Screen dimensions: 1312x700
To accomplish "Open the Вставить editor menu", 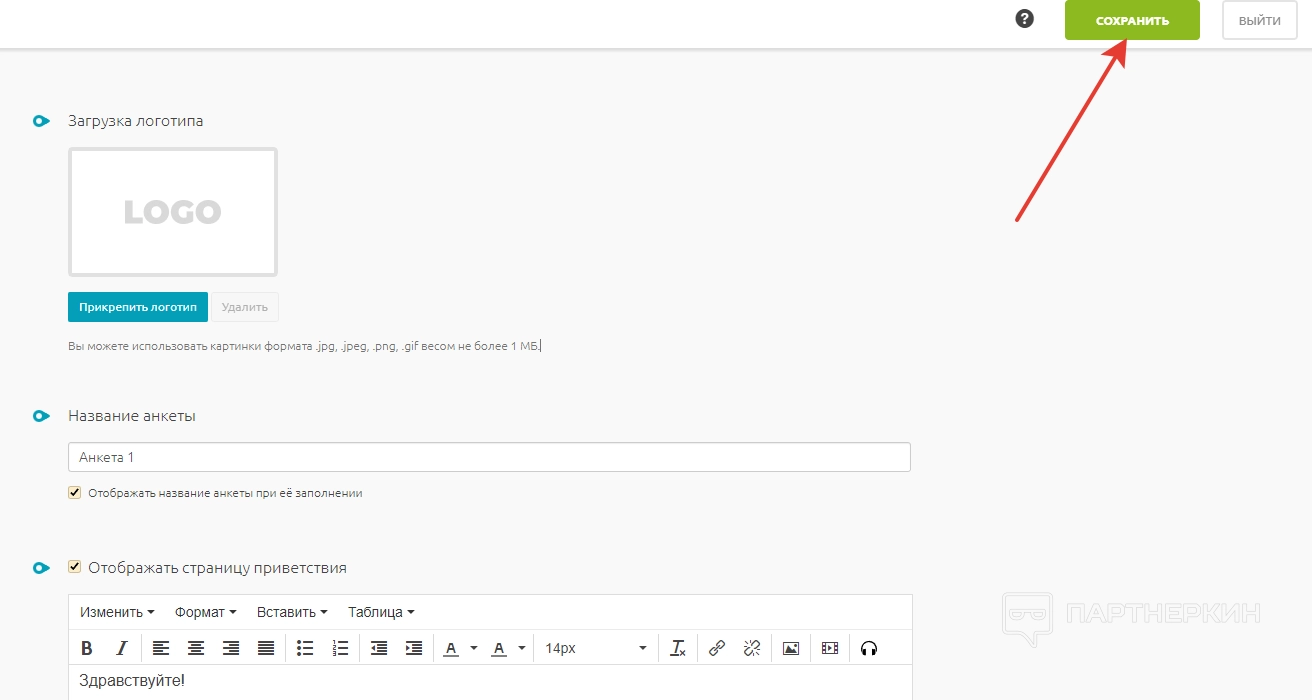I will (292, 612).
